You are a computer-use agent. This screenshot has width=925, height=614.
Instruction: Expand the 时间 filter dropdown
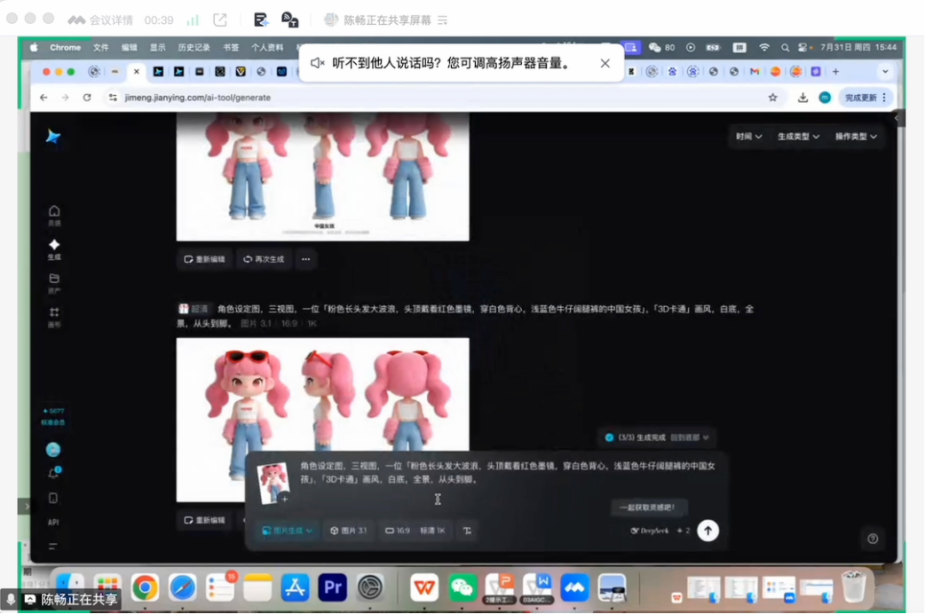(x=749, y=137)
